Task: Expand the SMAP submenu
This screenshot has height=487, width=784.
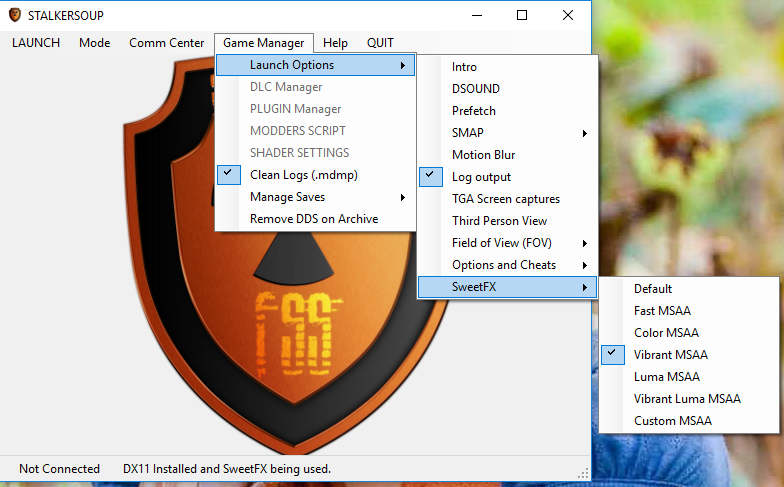Action: [x=508, y=133]
